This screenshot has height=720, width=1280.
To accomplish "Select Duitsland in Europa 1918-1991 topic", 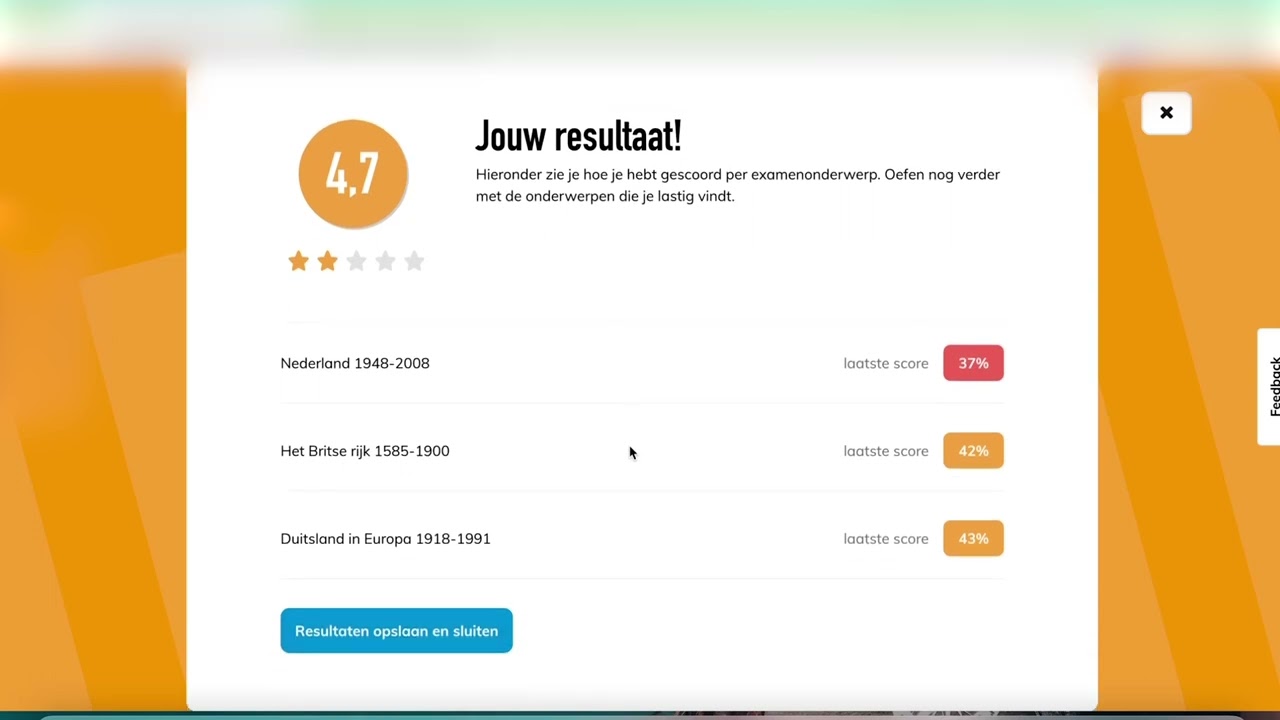I will (385, 539).
